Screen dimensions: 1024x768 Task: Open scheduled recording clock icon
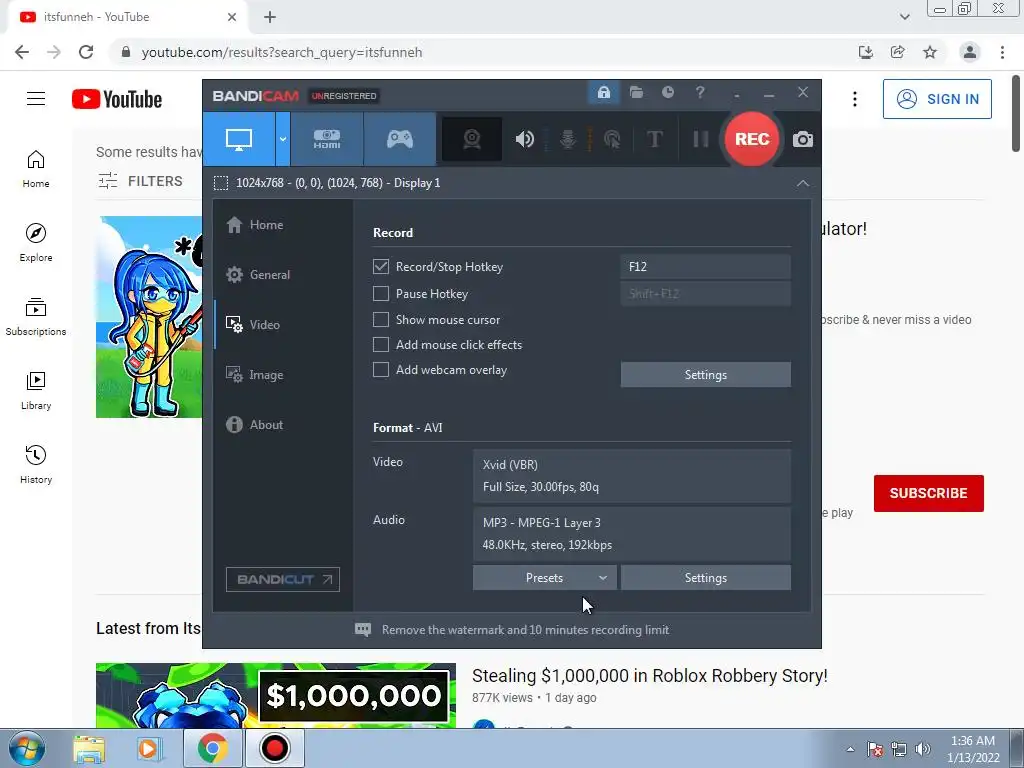[667, 93]
